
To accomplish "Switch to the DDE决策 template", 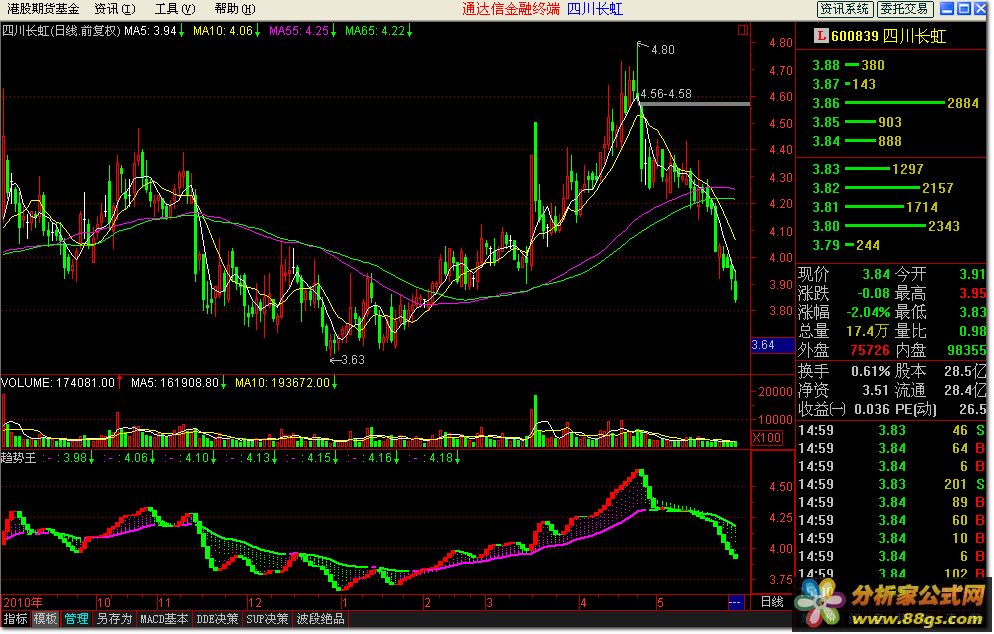I will (x=217, y=619).
